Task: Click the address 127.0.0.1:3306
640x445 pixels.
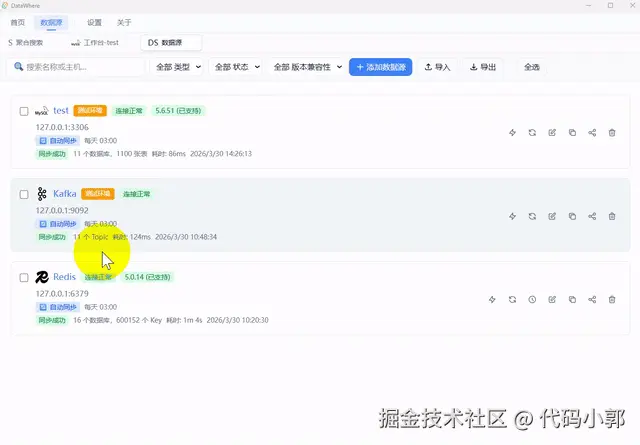Action: [62, 127]
